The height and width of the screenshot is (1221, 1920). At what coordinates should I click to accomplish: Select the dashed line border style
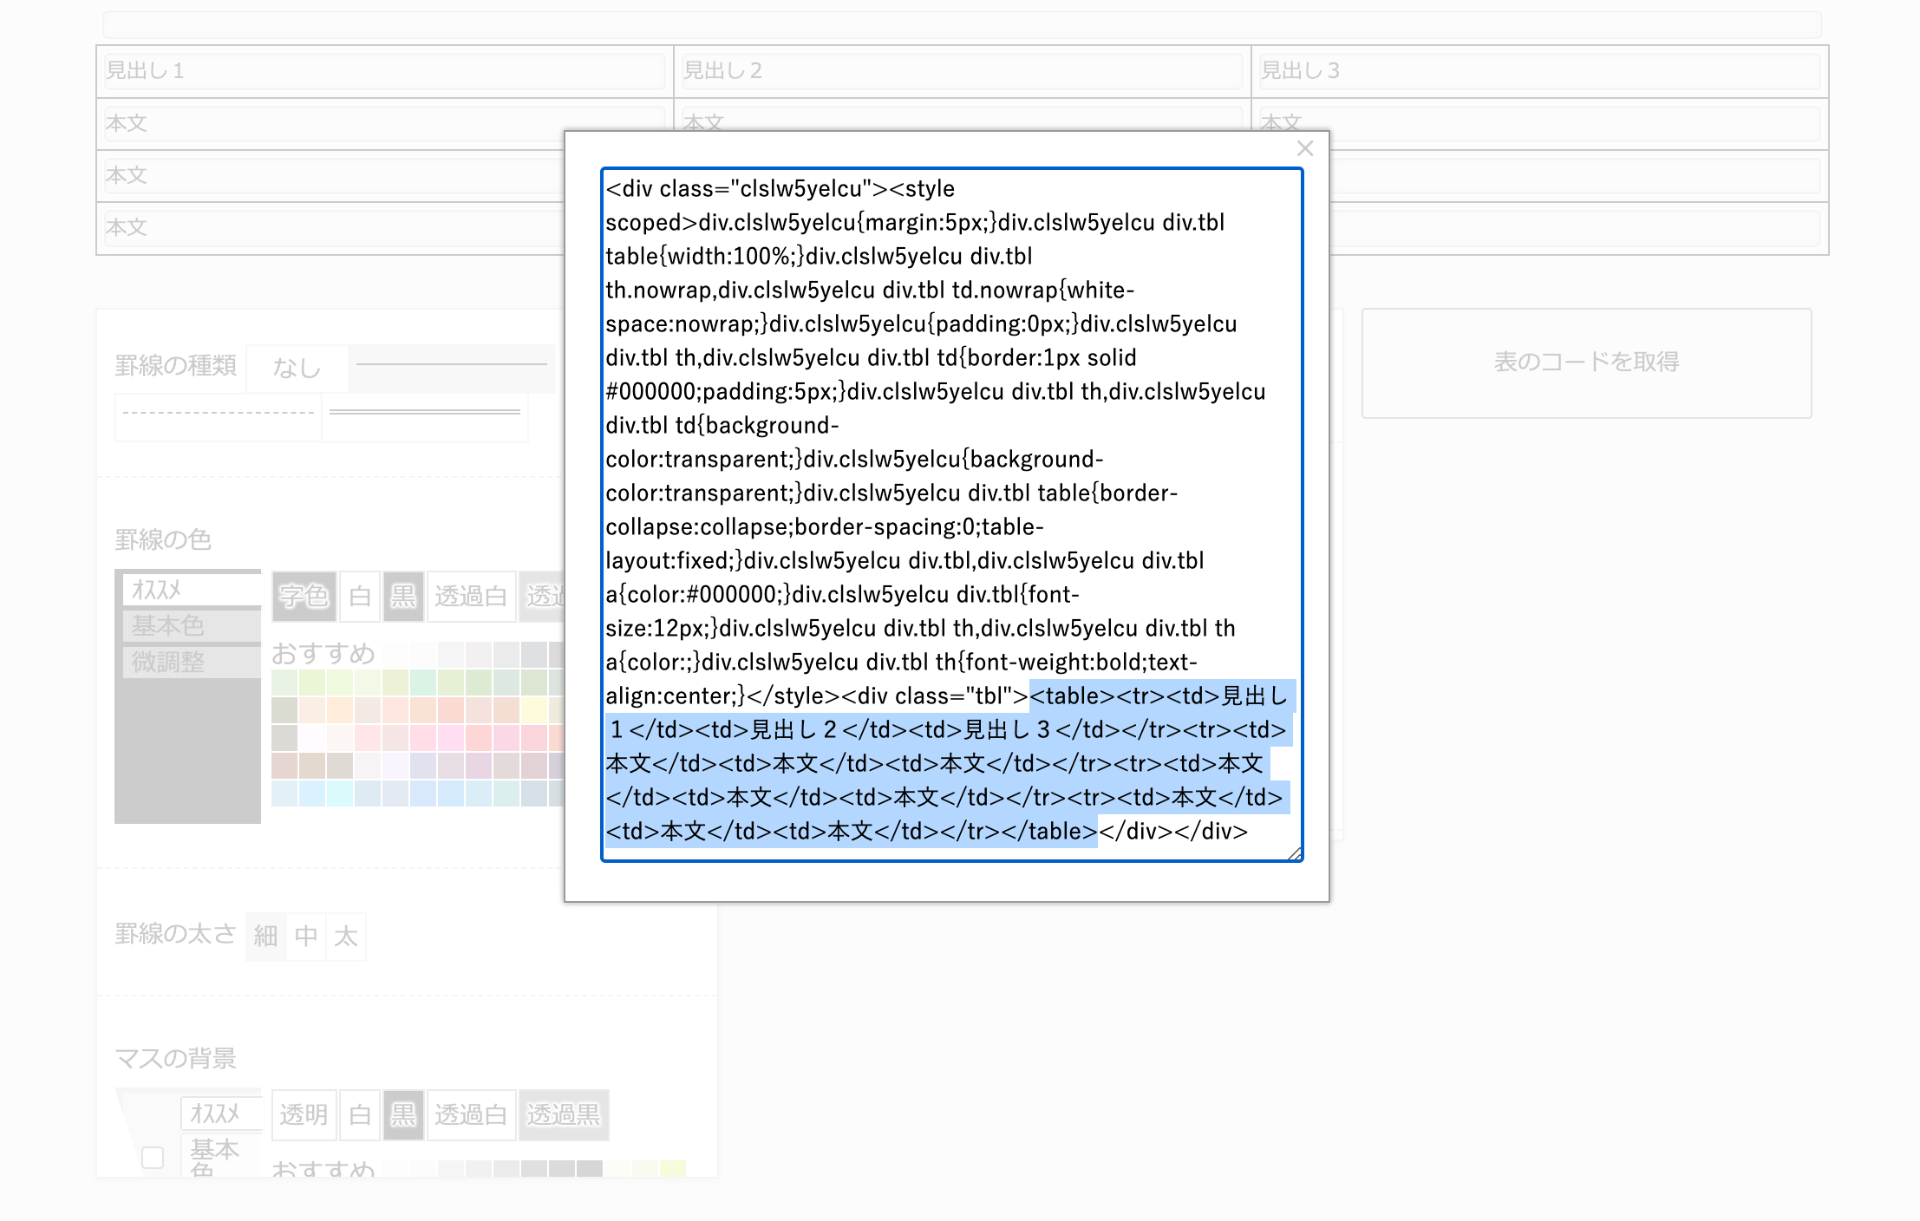tap(218, 413)
